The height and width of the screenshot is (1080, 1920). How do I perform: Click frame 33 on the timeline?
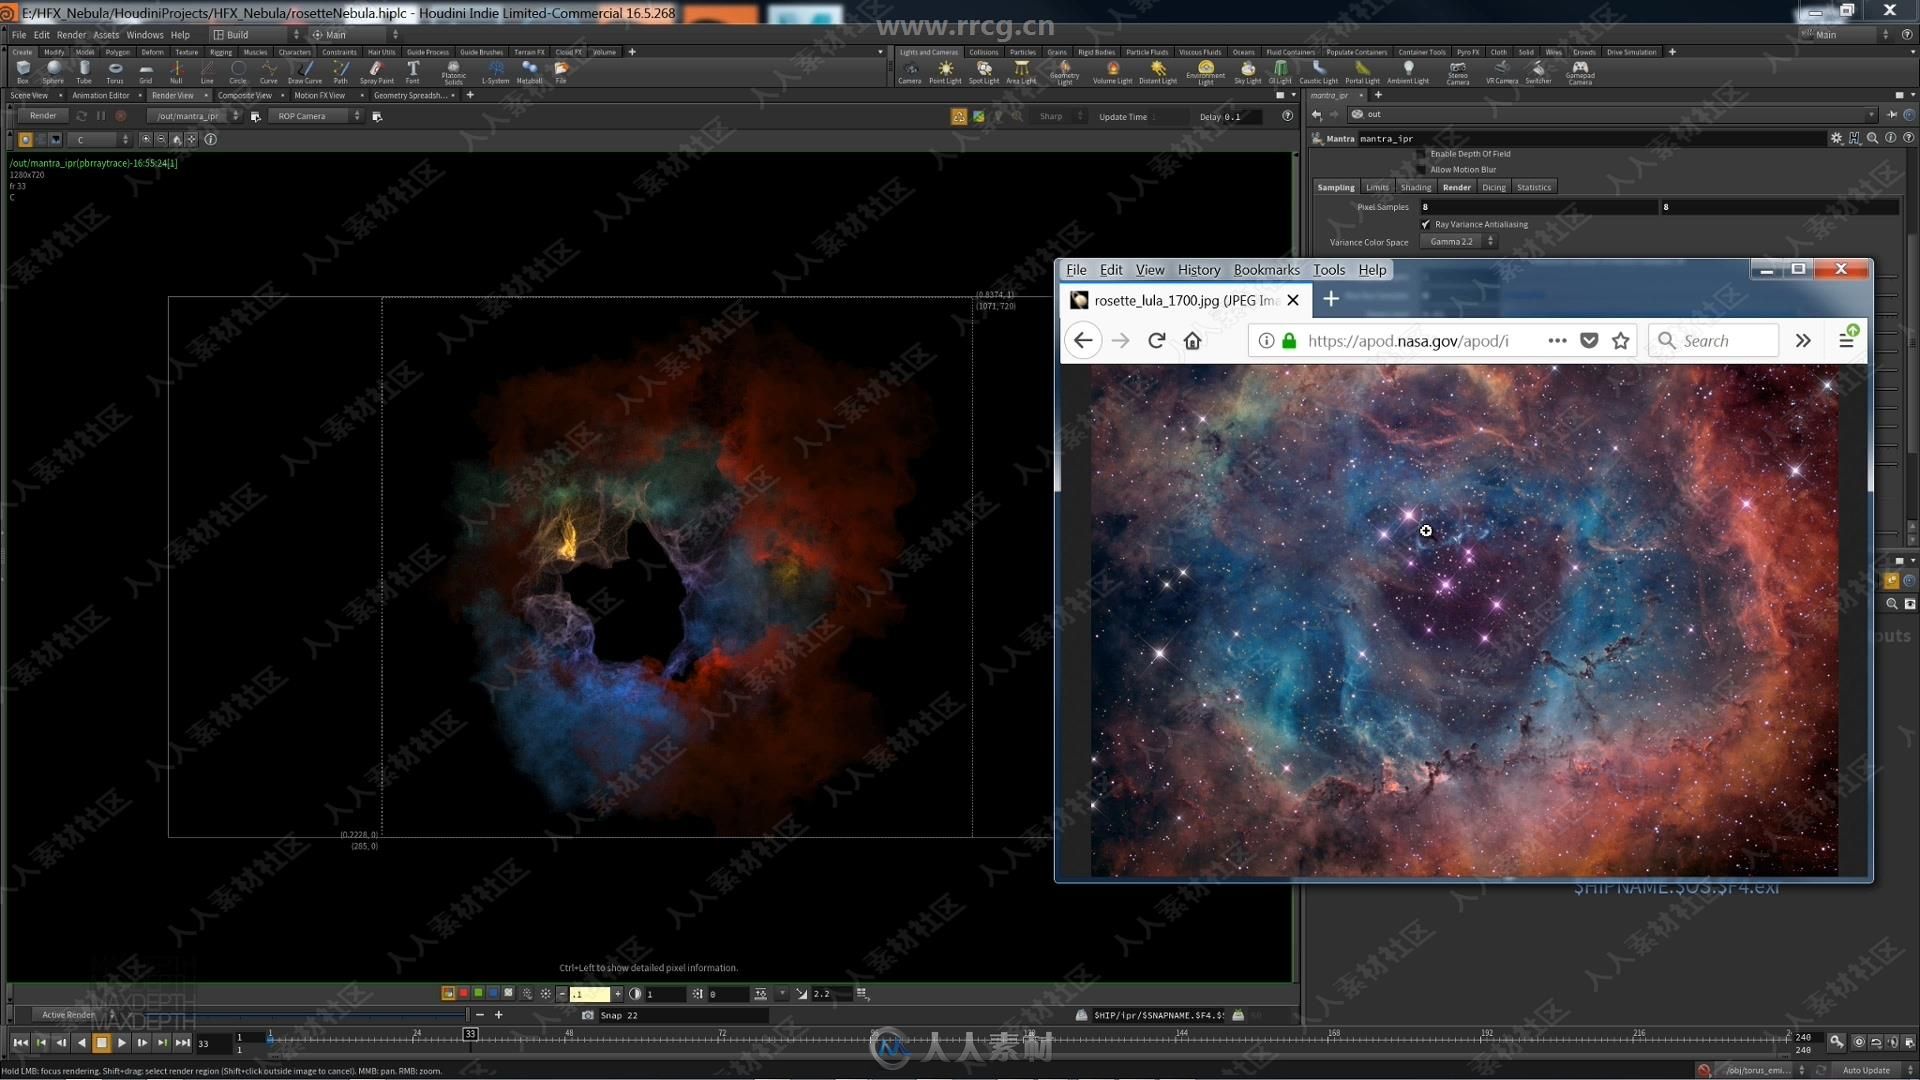(x=469, y=1040)
